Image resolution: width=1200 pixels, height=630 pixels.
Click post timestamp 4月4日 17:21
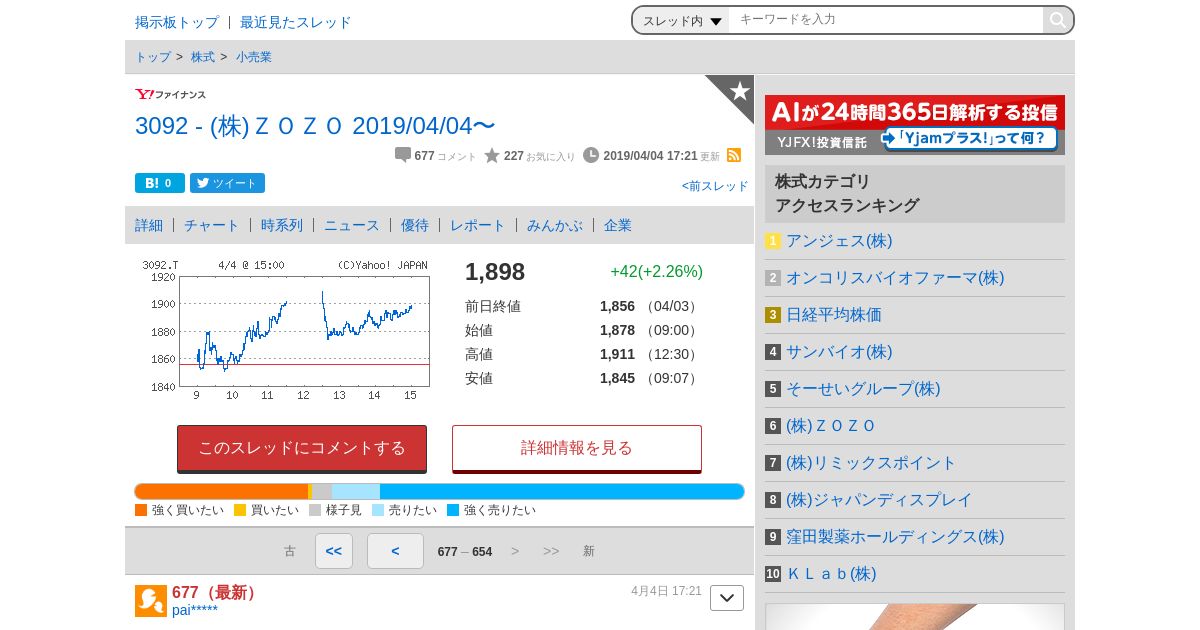pyautogui.click(x=666, y=591)
